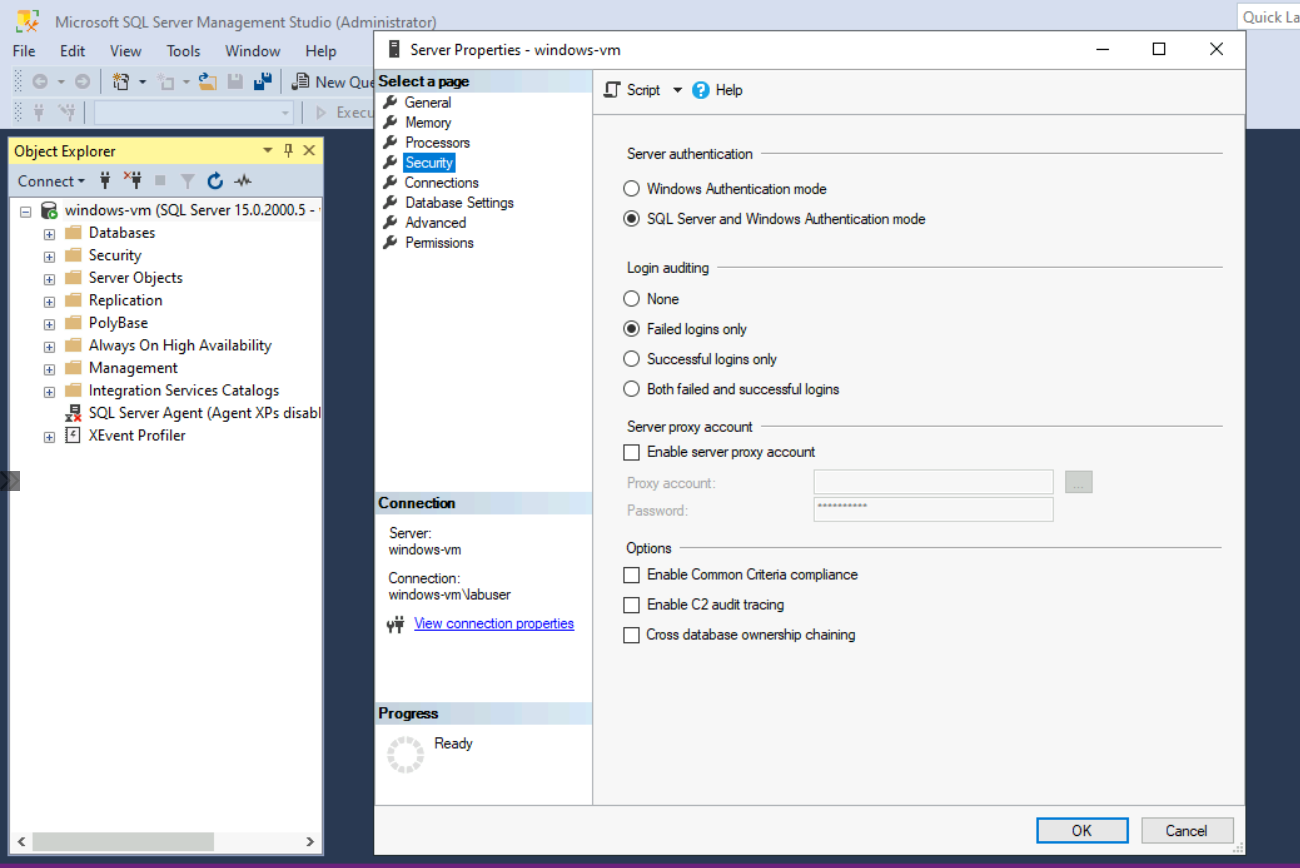Expand the Security folder in Object Explorer
This screenshot has width=1300, height=868.
(49, 256)
